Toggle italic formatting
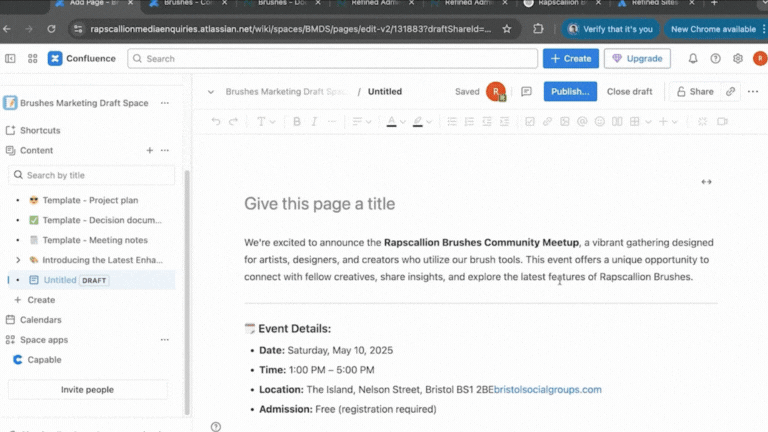Viewport: 768px width, 432px height. 314,121
